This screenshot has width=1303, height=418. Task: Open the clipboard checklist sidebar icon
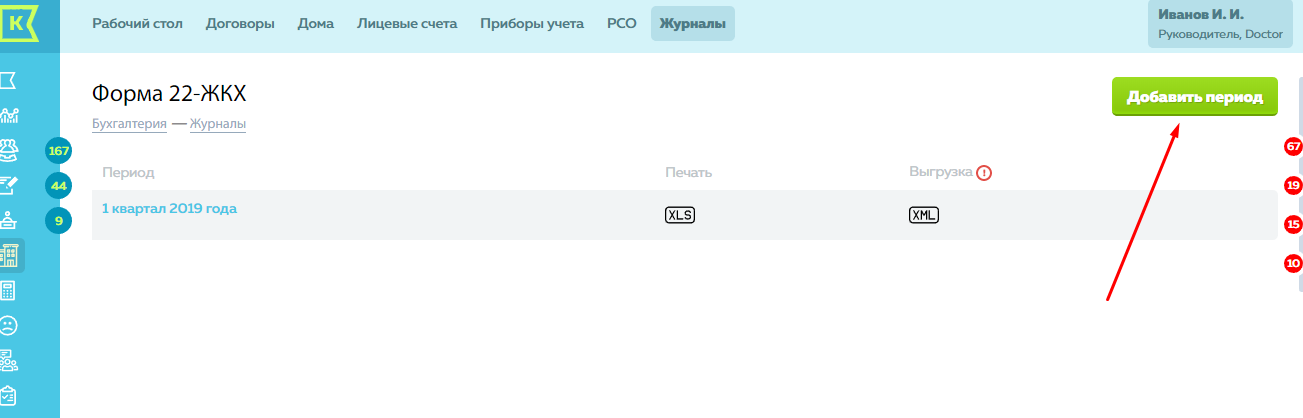(x=8, y=396)
